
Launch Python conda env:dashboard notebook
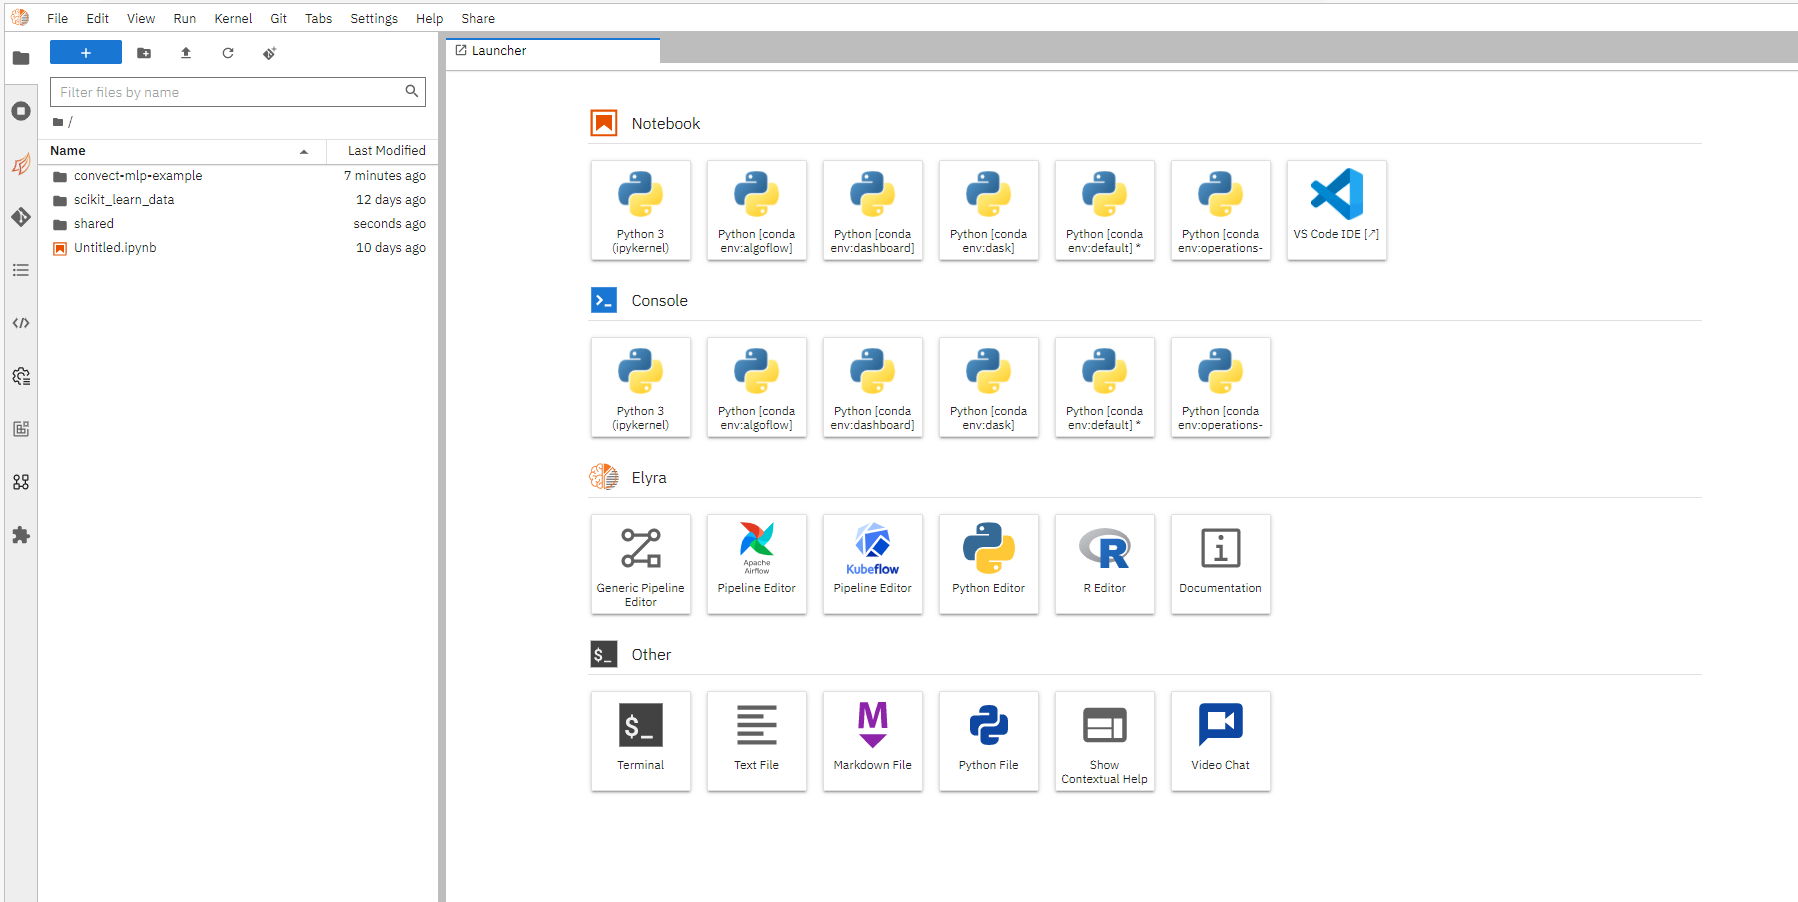point(873,210)
